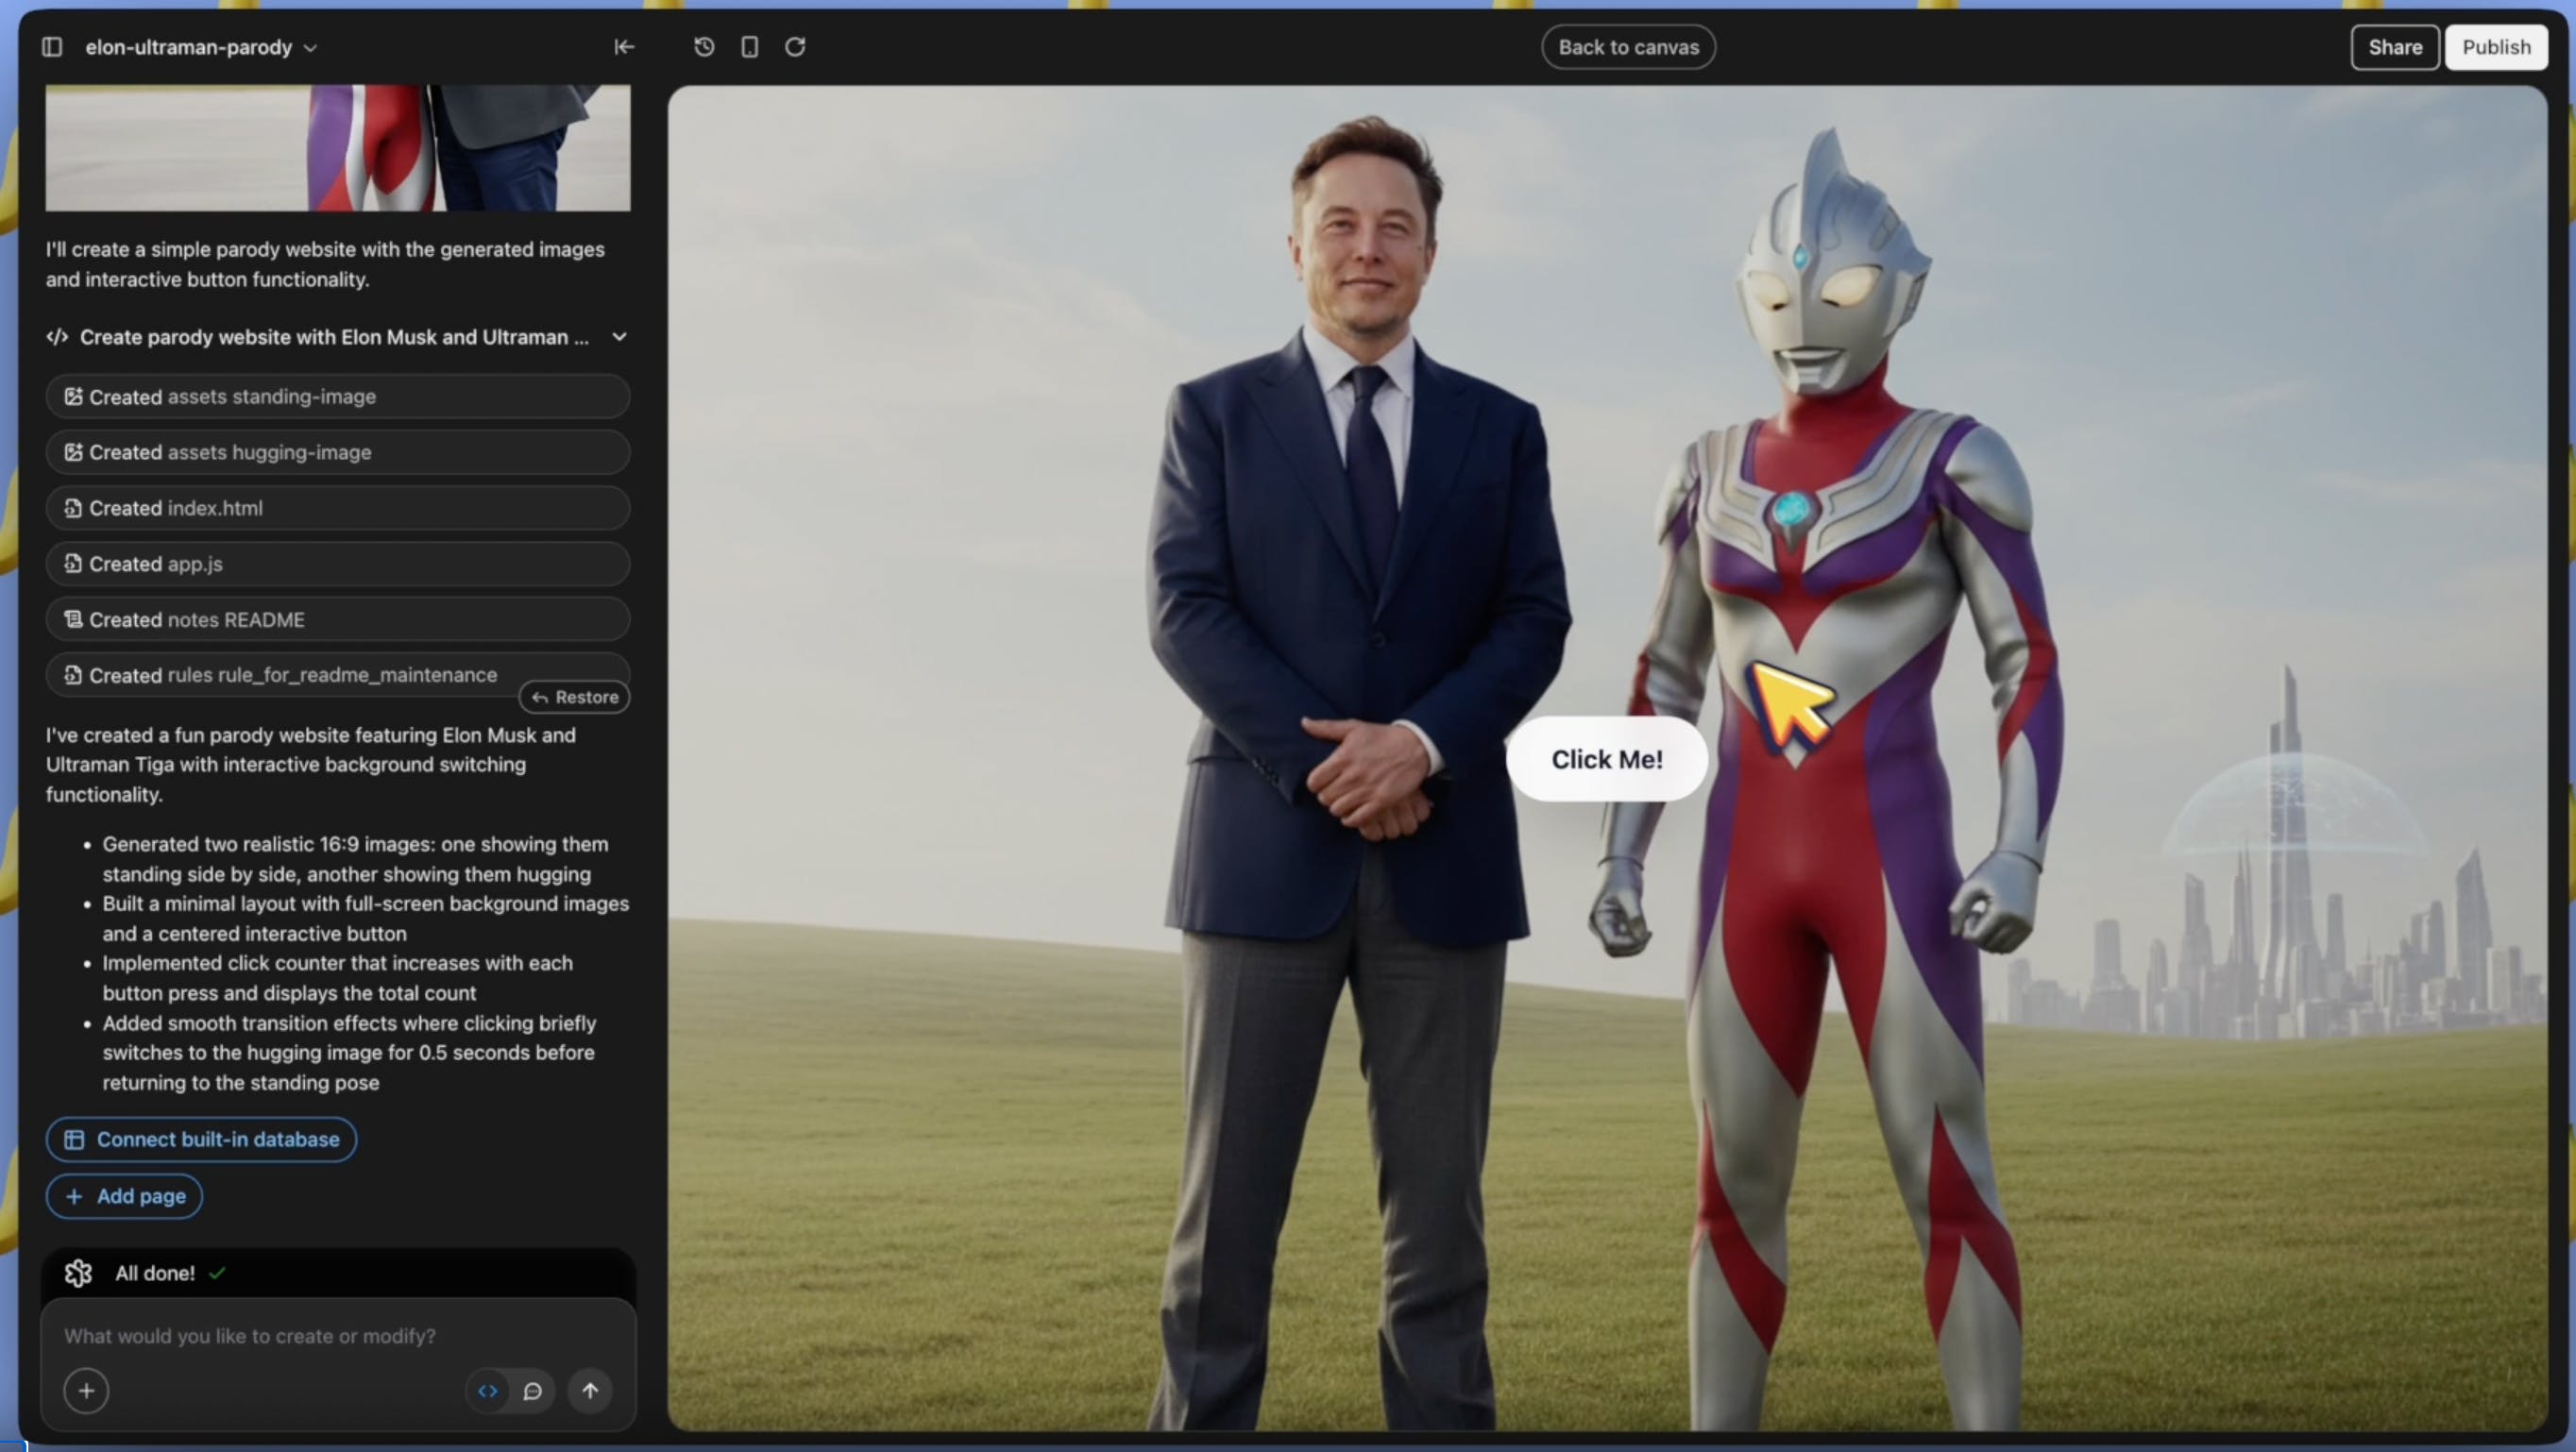Send the message with up-arrow icon
2576x1452 pixels.
[x=590, y=1391]
